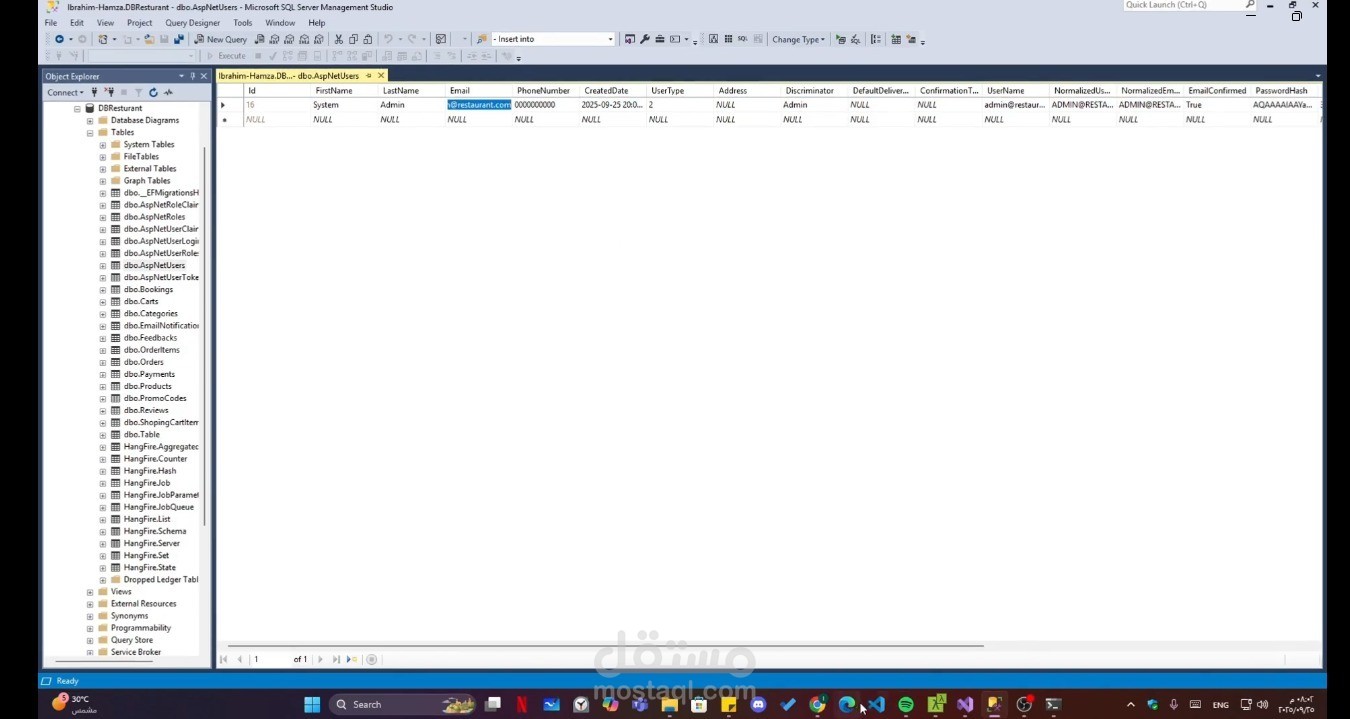Click the Save disk icon in toolbar
1350x719 pixels.
[164, 39]
